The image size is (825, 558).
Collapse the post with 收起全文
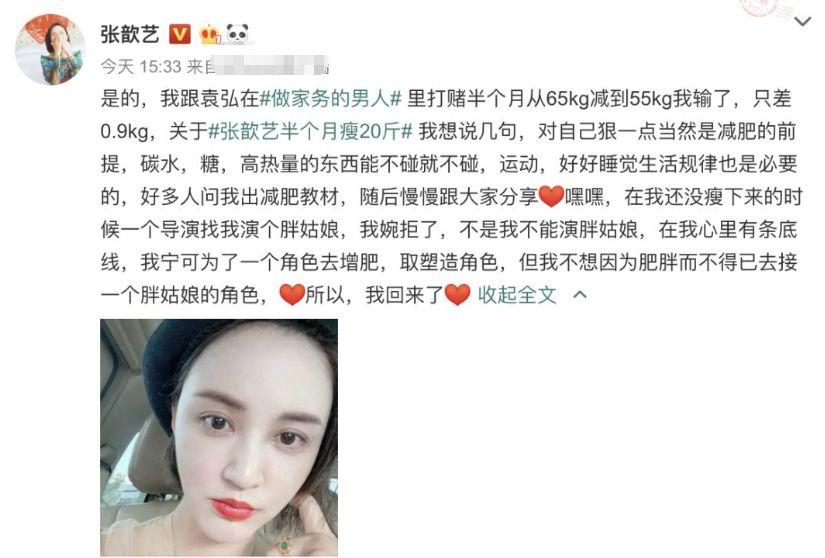pos(517,295)
